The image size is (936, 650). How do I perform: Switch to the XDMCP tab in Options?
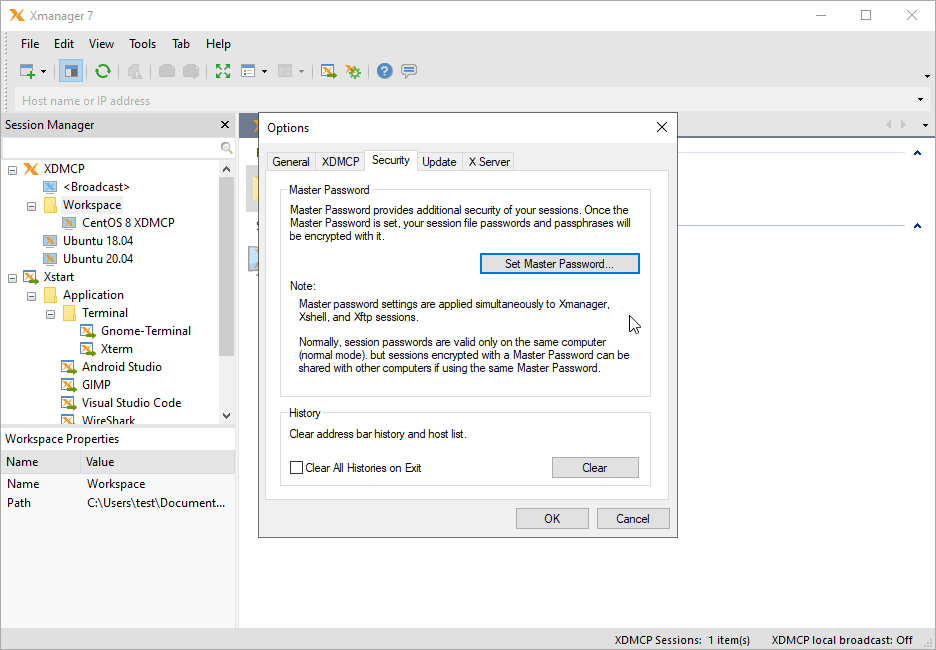[340, 162]
